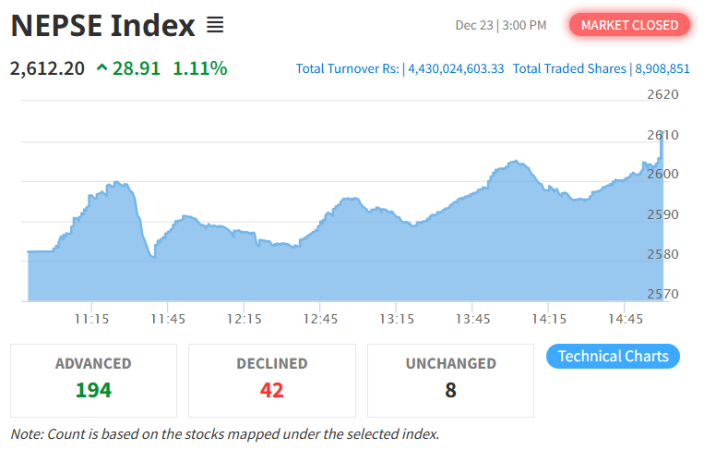
Task: Click the 1.11% percentage change
Action: click(x=200, y=69)
